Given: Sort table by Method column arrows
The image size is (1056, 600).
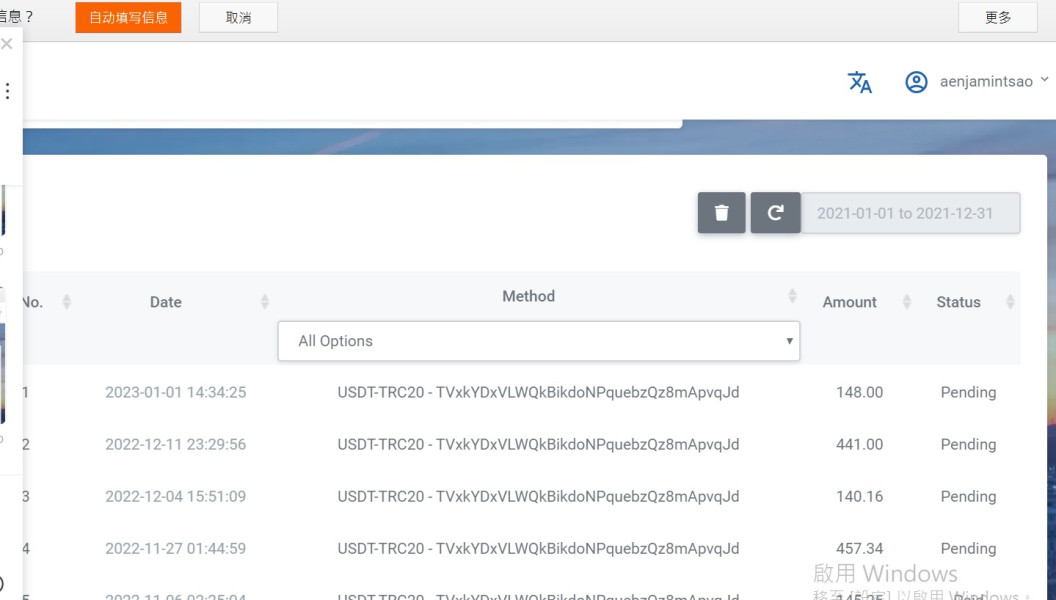Looking at the screenshot, I should tap(792, 296).
